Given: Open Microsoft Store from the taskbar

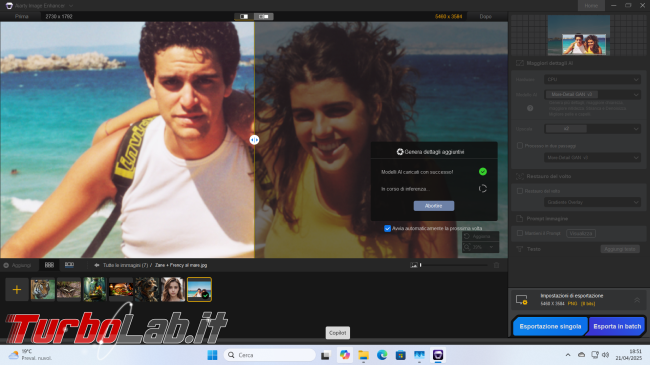Looking at the screenshot, I should (x=400, y=355).
